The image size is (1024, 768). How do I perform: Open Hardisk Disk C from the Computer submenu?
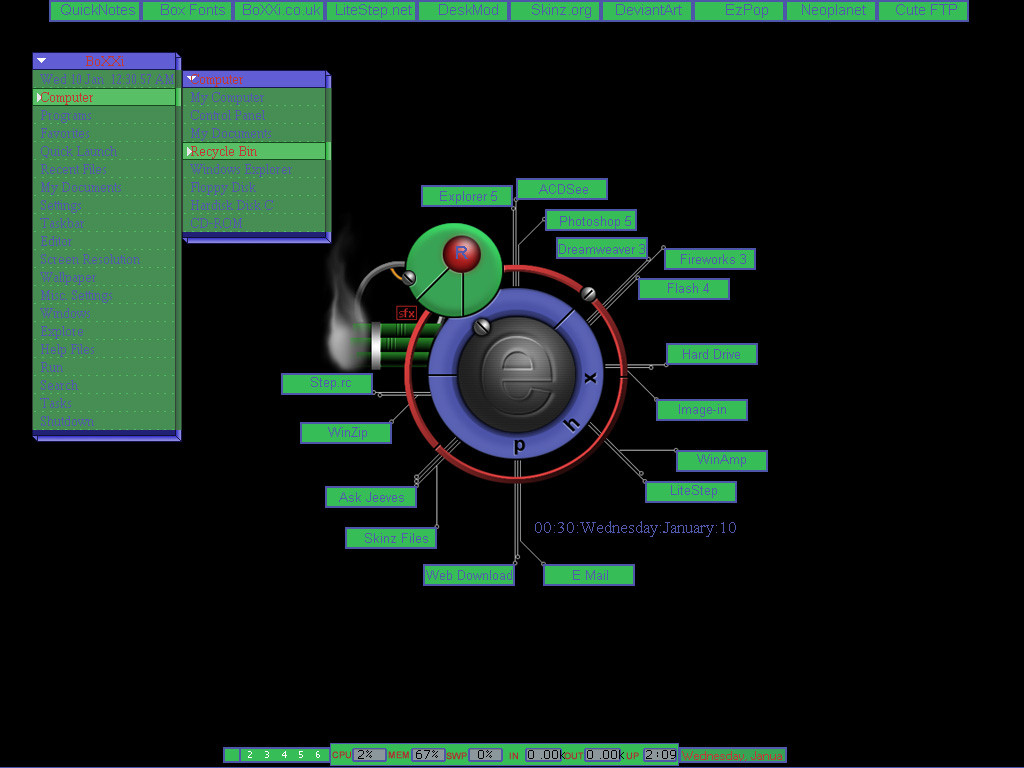point(254,206)
